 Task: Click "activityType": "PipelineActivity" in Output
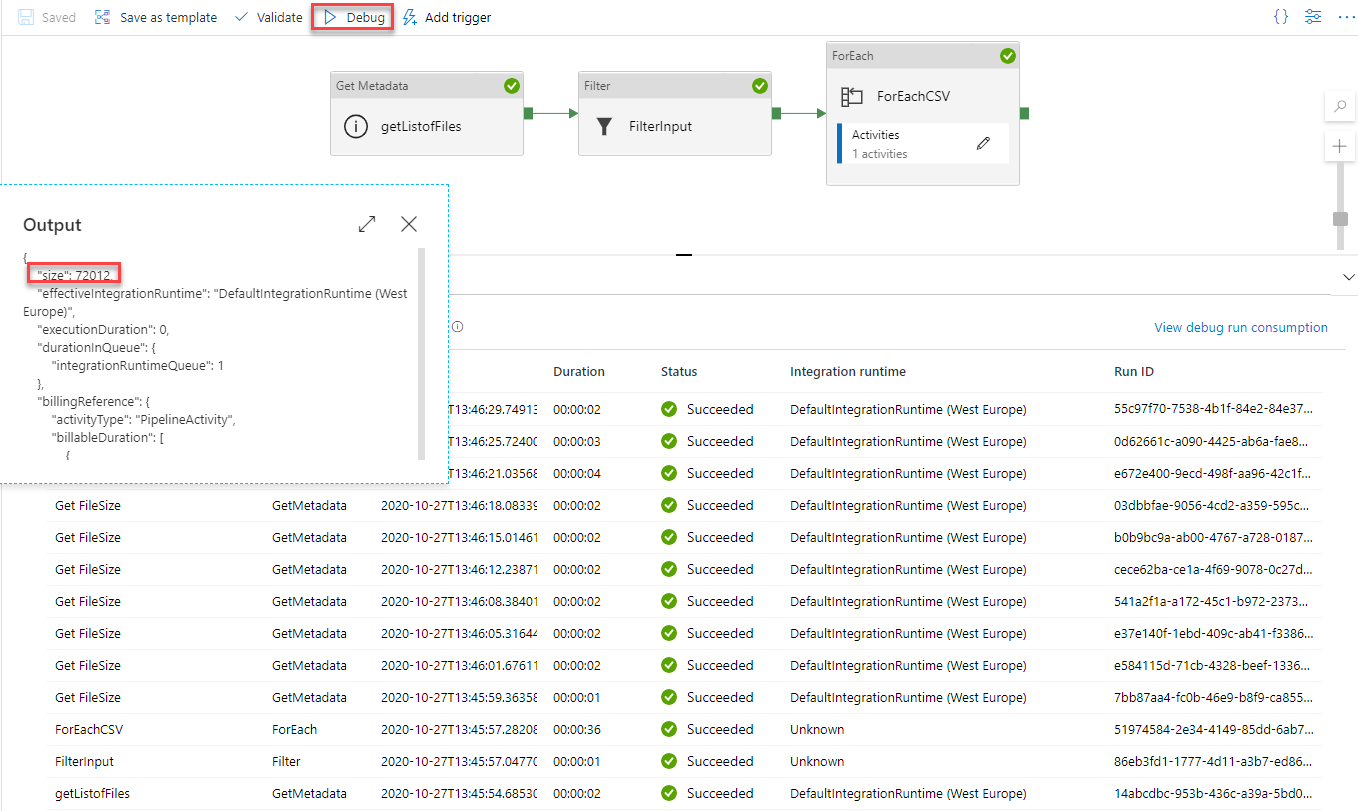coord(143,419)
